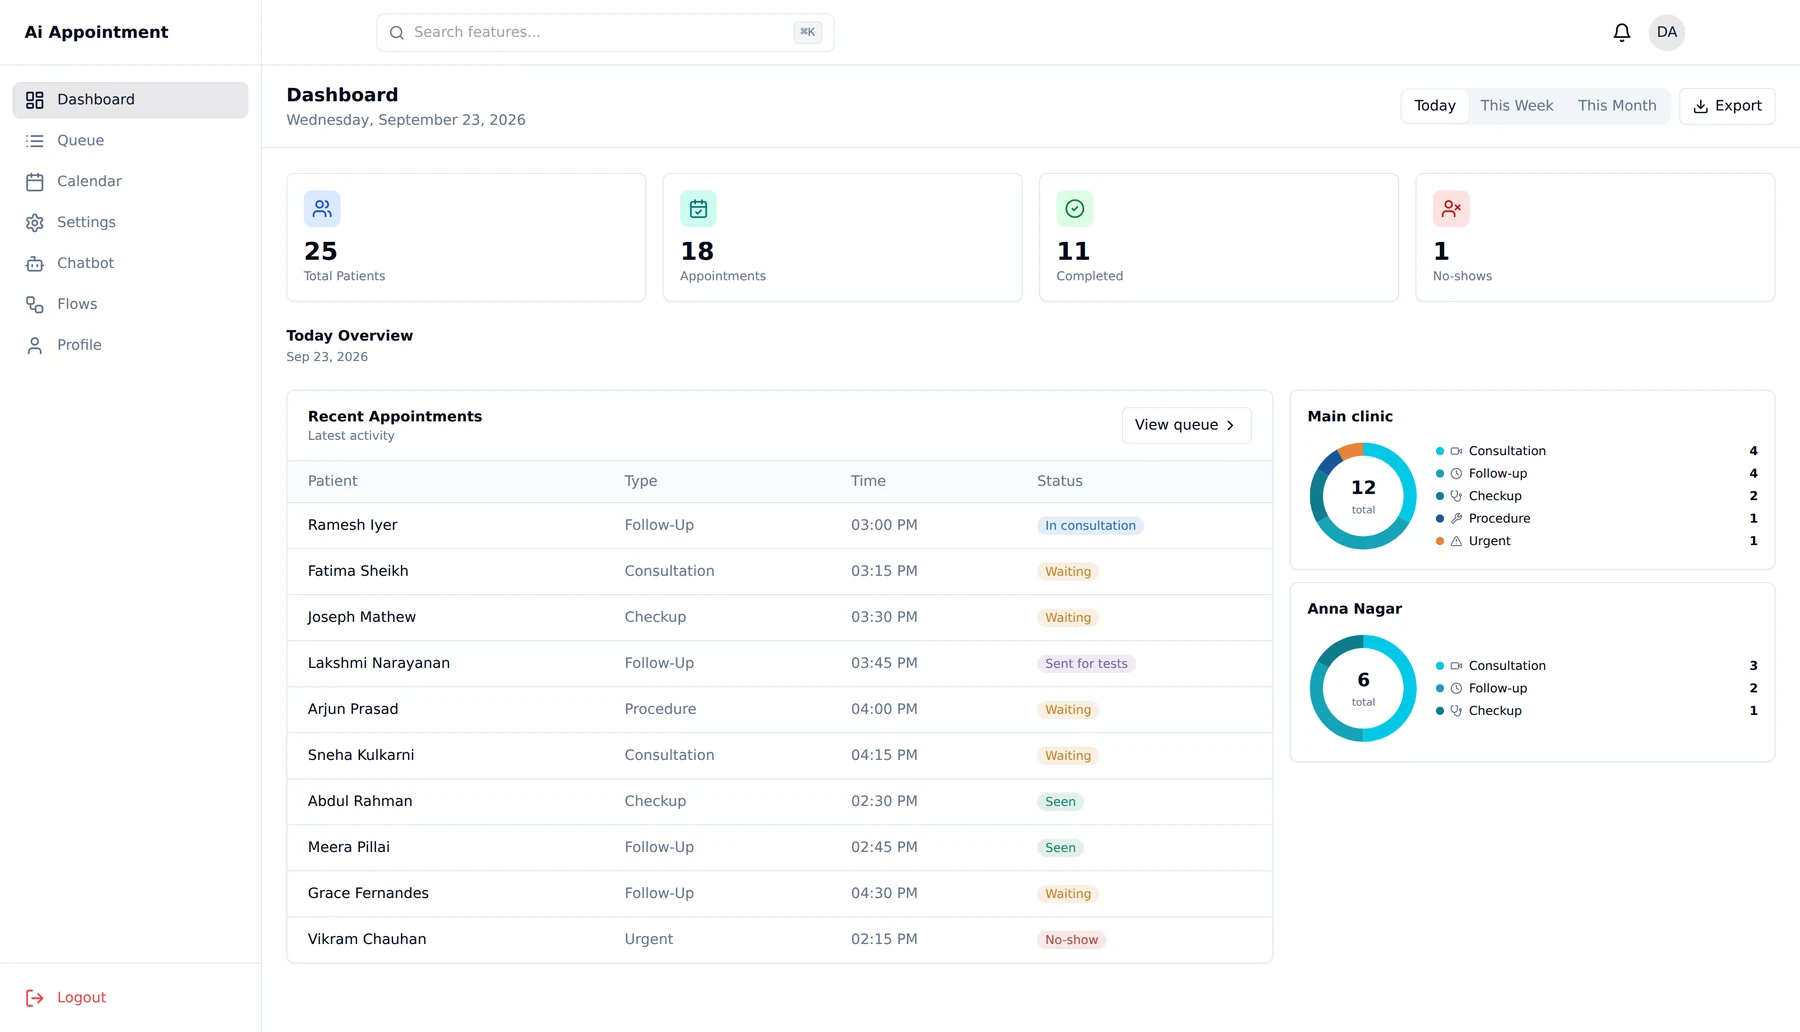Viewport: 1800px width, 1032px height.
Task: Click the No-shows card icon
Action: pos(1451,209)
